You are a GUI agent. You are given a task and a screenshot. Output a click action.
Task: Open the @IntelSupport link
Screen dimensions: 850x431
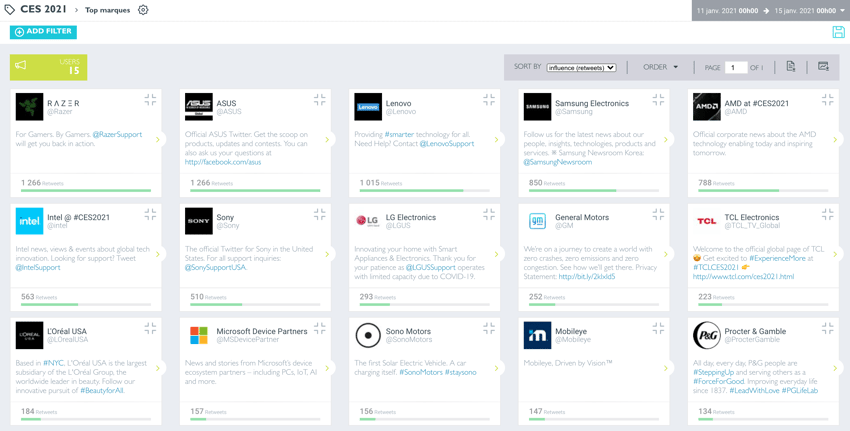pos(38,267)
